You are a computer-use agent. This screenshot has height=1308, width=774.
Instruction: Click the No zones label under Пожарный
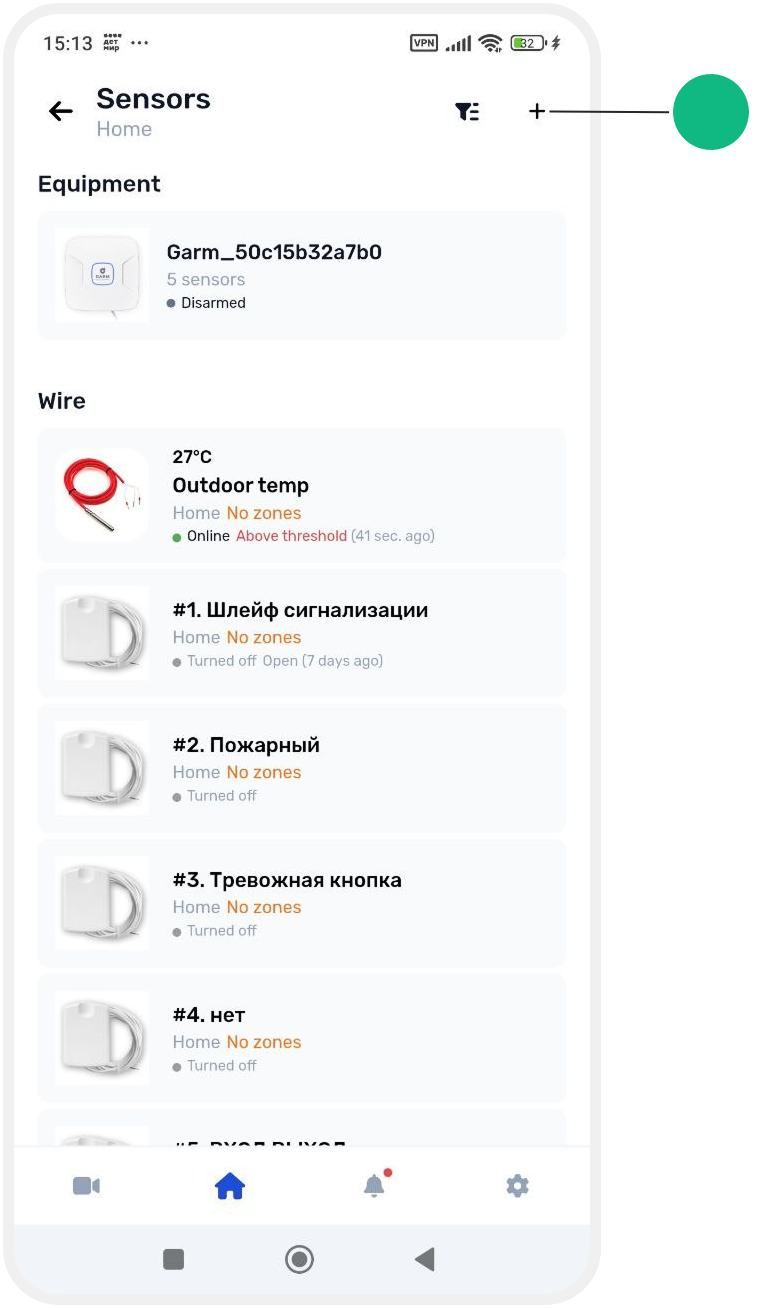click(x=264, y=772)
